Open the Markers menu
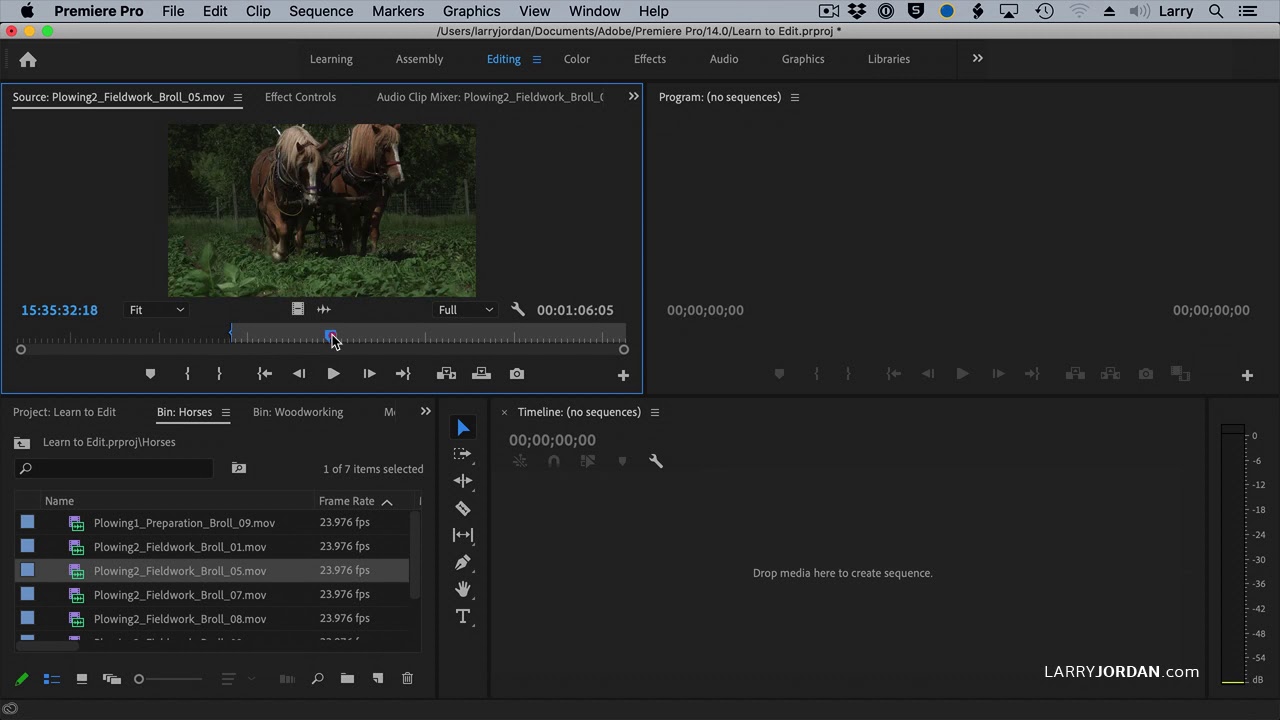 click(x=398, y=11)
